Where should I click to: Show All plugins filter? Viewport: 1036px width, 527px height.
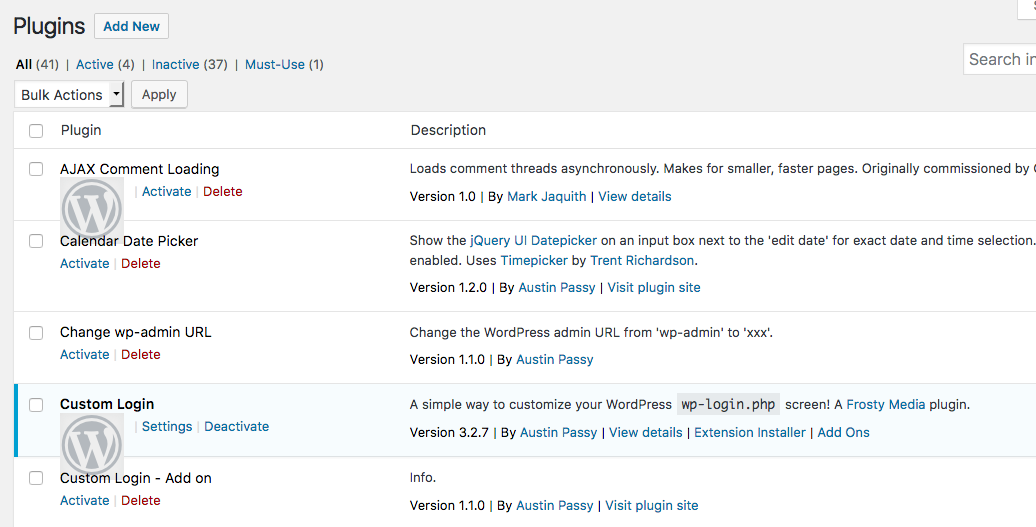24,64
